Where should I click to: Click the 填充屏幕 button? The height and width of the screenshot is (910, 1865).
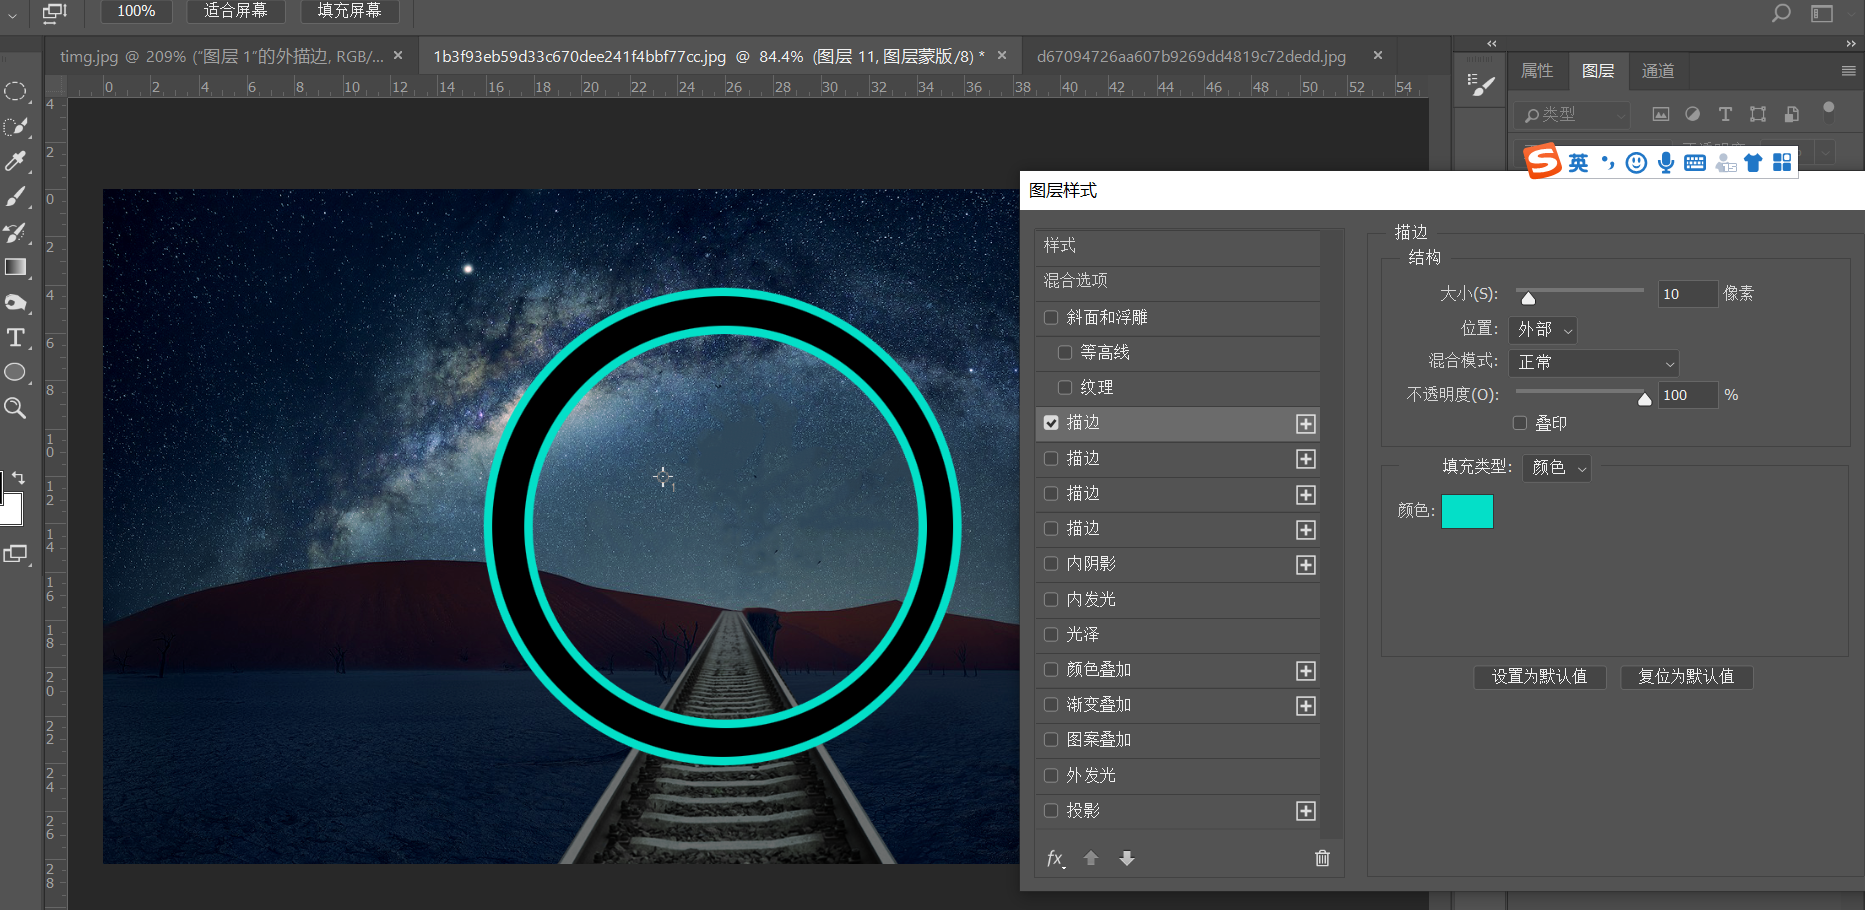click(x=349, y=11)
